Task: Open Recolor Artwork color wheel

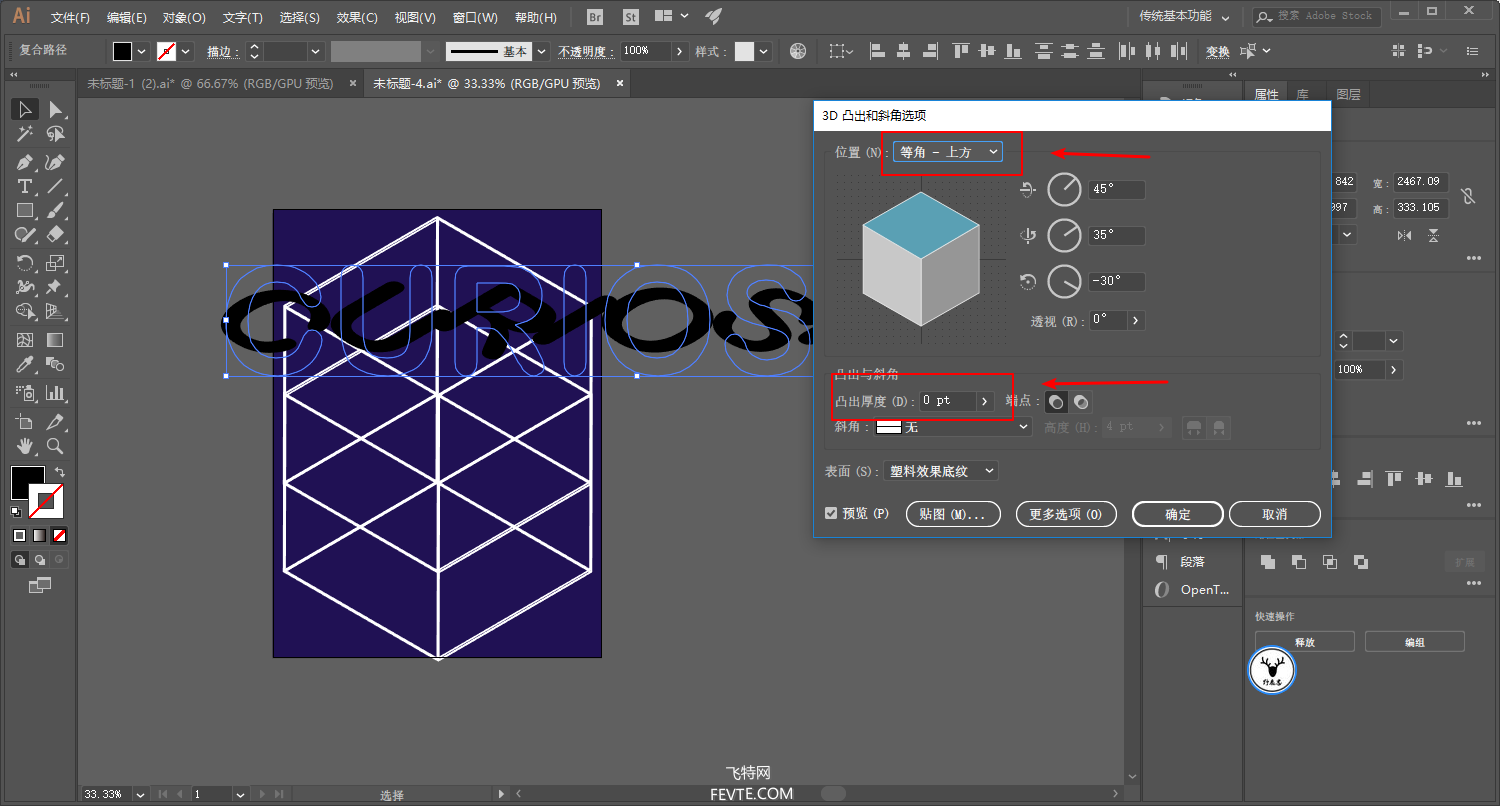Action: (798, 51)
